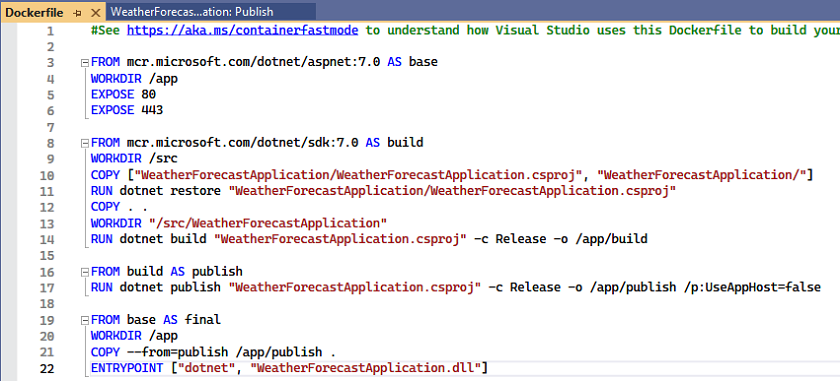Pin the Dockerfile tab
The width and height of the screenshot is (840, 381).
(77, 12)
